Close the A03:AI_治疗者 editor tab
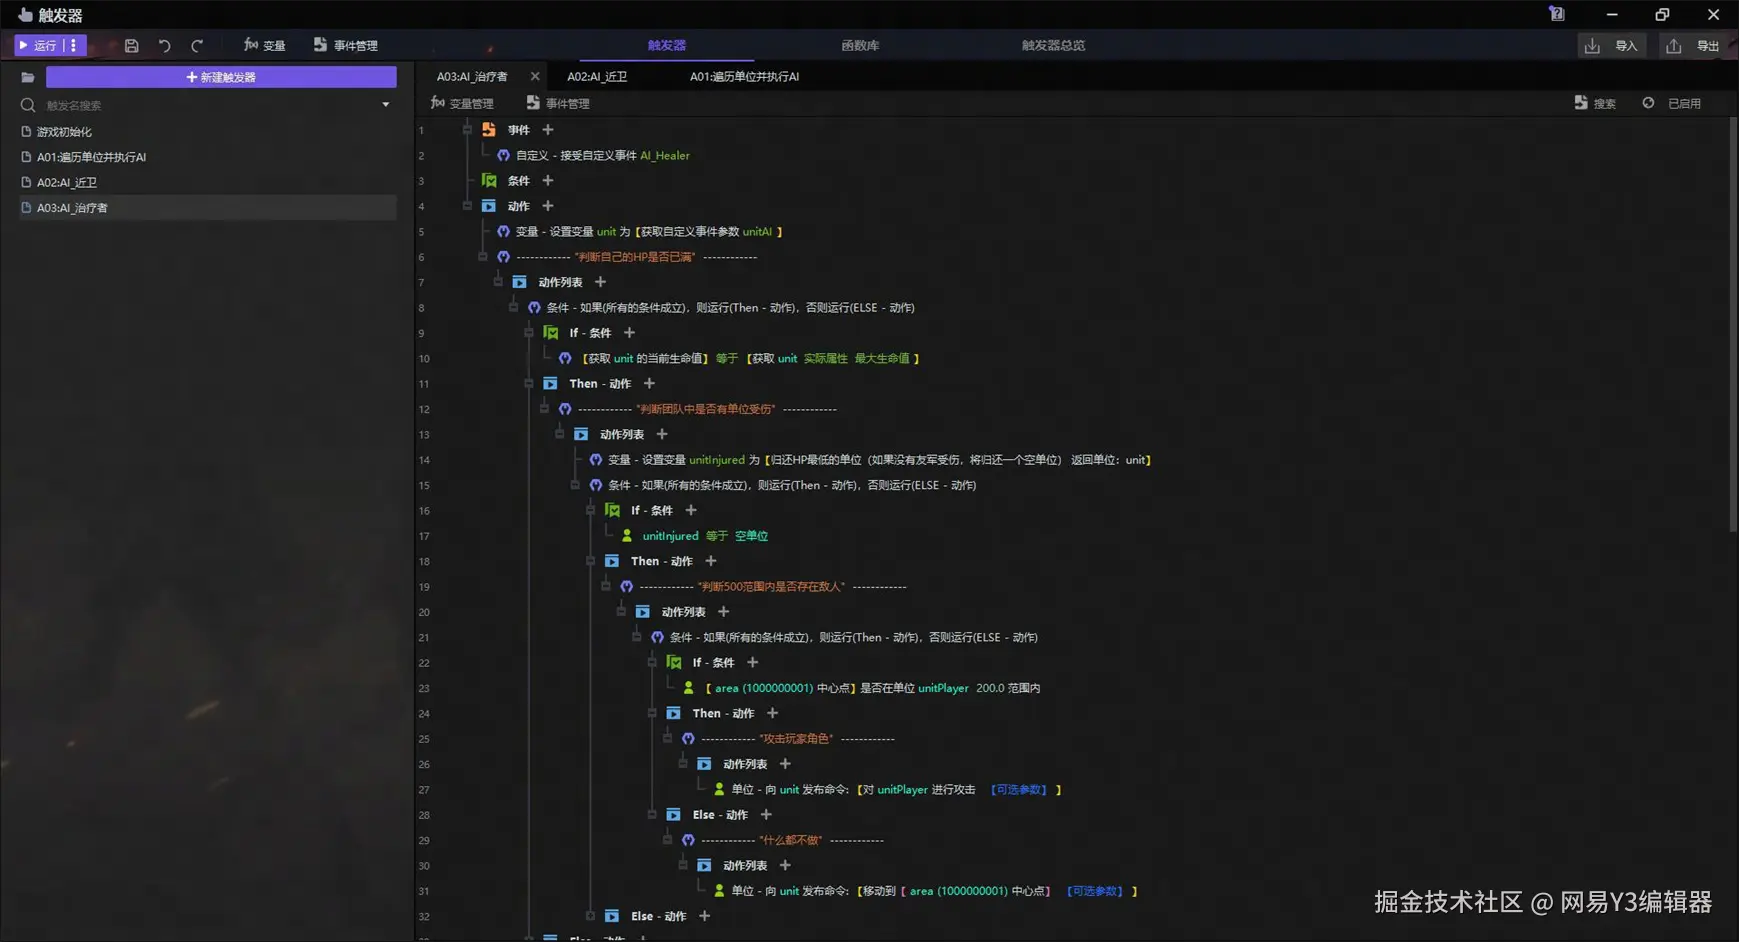The width and height of the screenshot is (1739, 942). (x=535, y=76)
